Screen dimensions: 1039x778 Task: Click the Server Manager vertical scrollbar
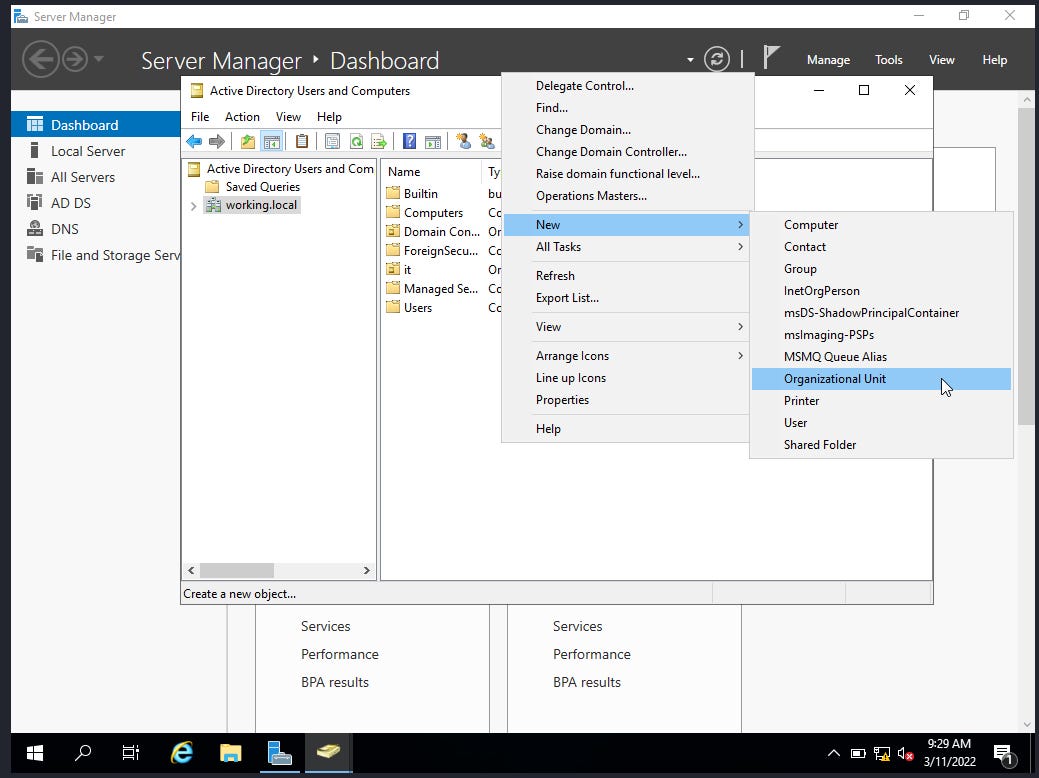(x=1026, y=265)
